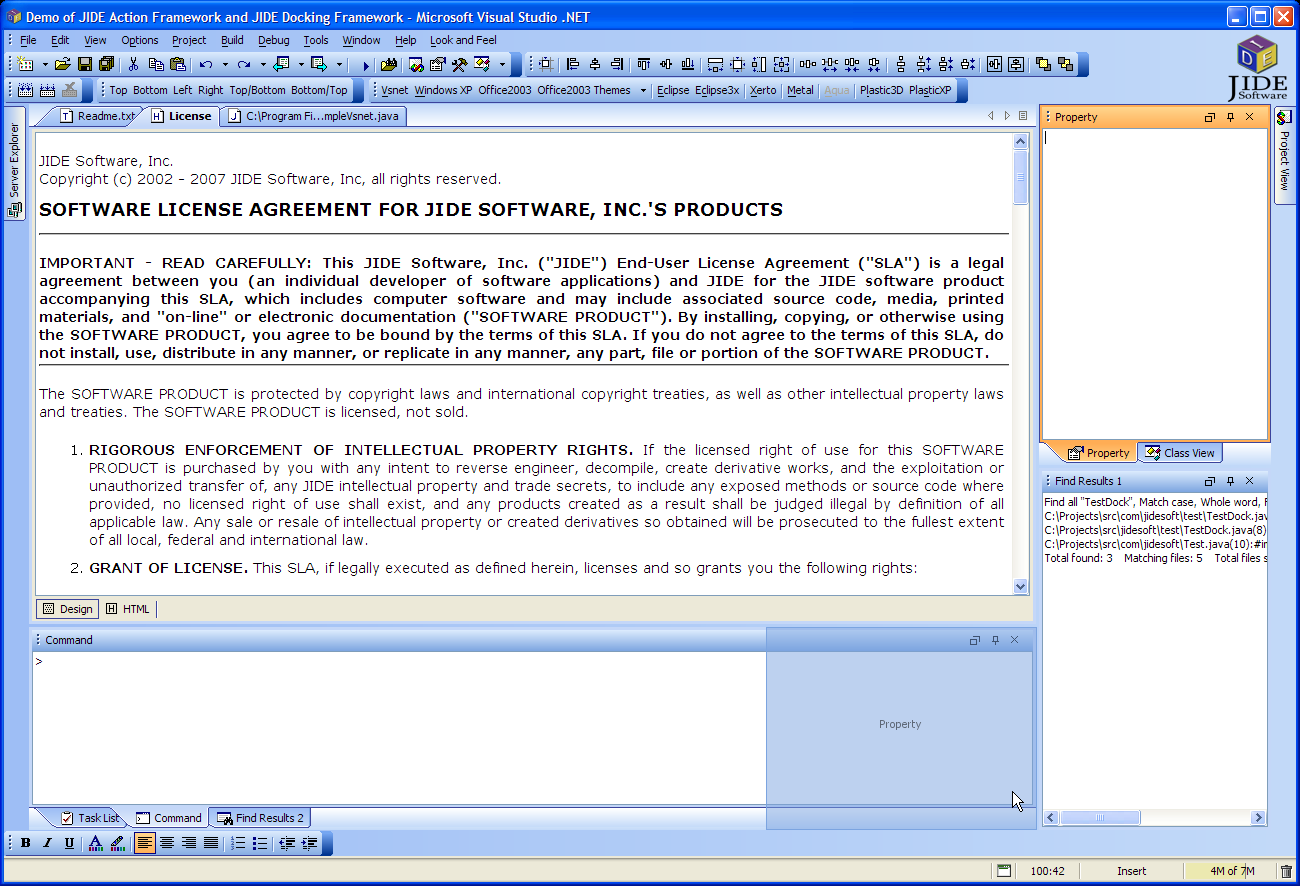Apply the Eclipse3x look and feel
Viewport: 1300px width, 886px height.
pos(717,90)
